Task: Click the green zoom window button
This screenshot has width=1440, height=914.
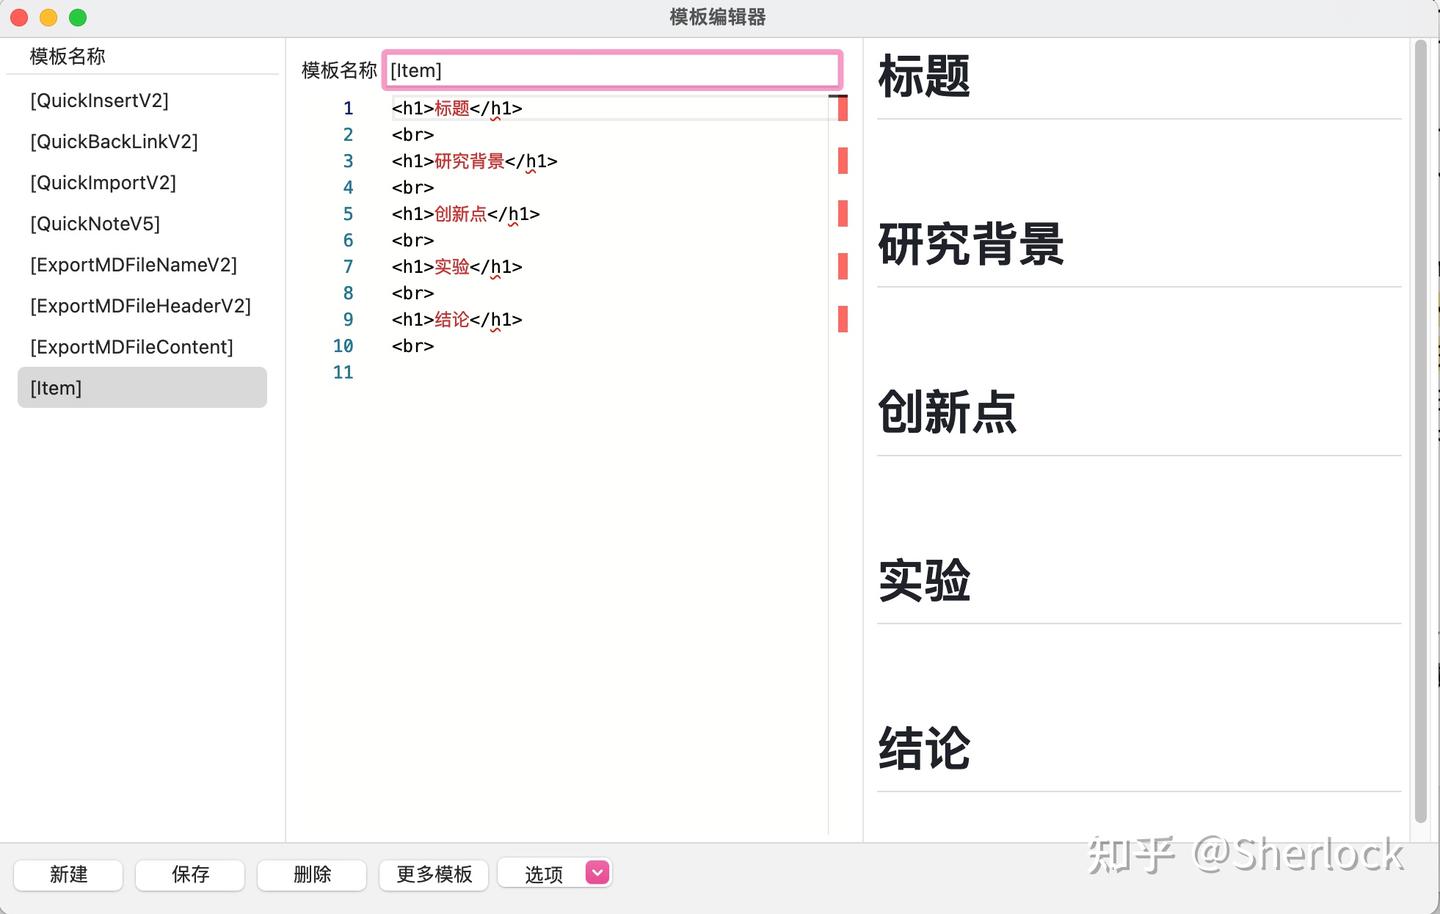Action: [x=78, y=17]
